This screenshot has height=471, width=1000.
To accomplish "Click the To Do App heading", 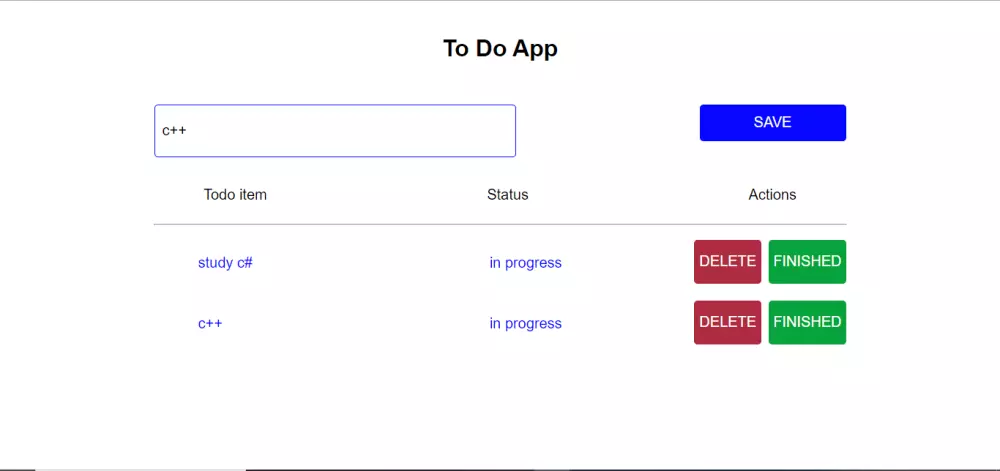I will (x=500, y=48).
